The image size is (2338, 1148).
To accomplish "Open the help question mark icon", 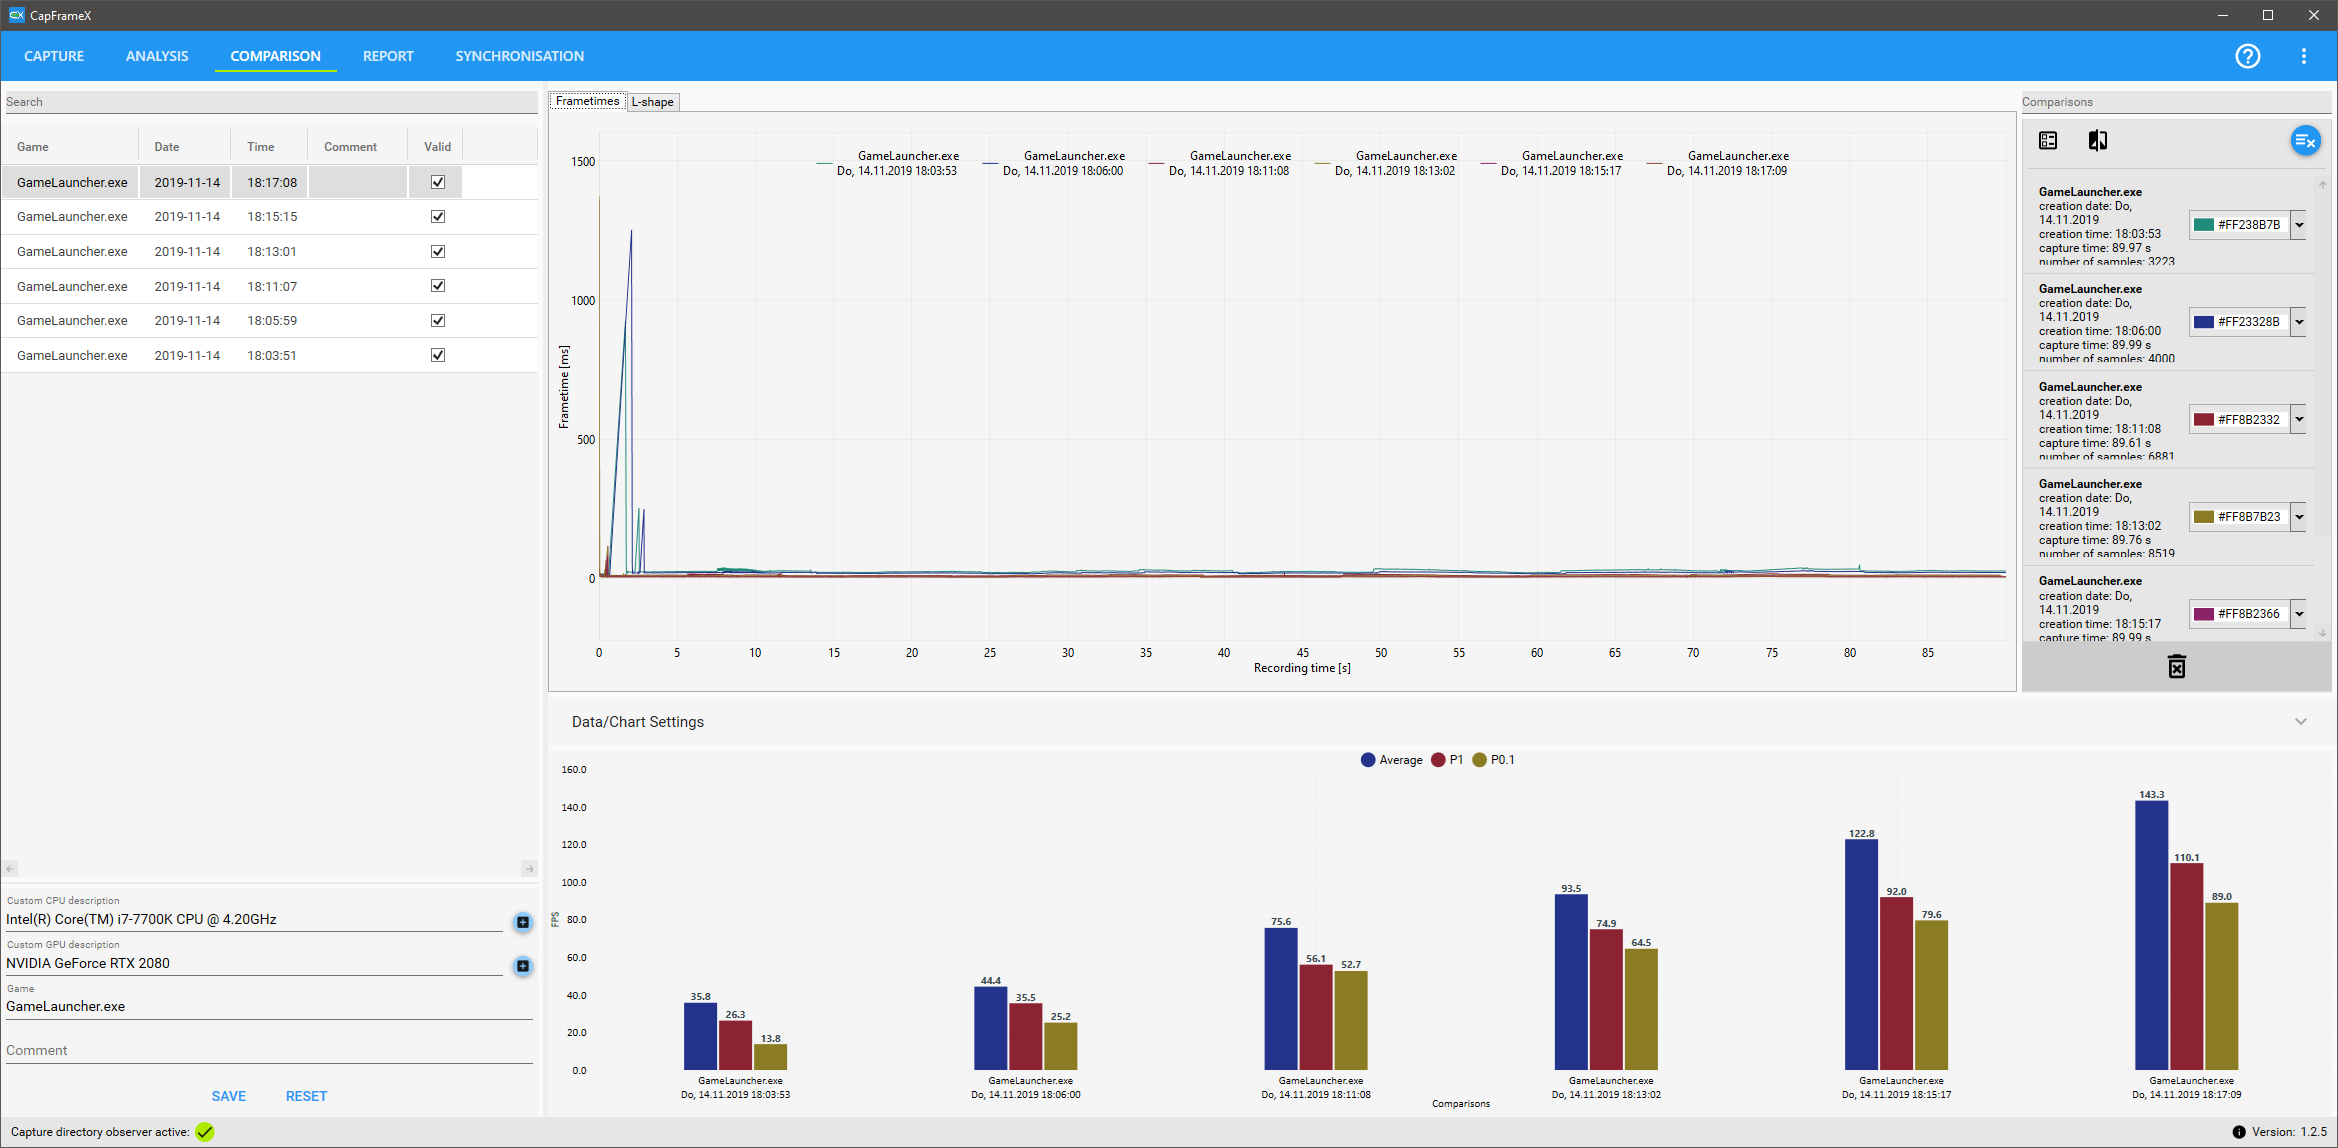I will click(x=2247, y=56).
